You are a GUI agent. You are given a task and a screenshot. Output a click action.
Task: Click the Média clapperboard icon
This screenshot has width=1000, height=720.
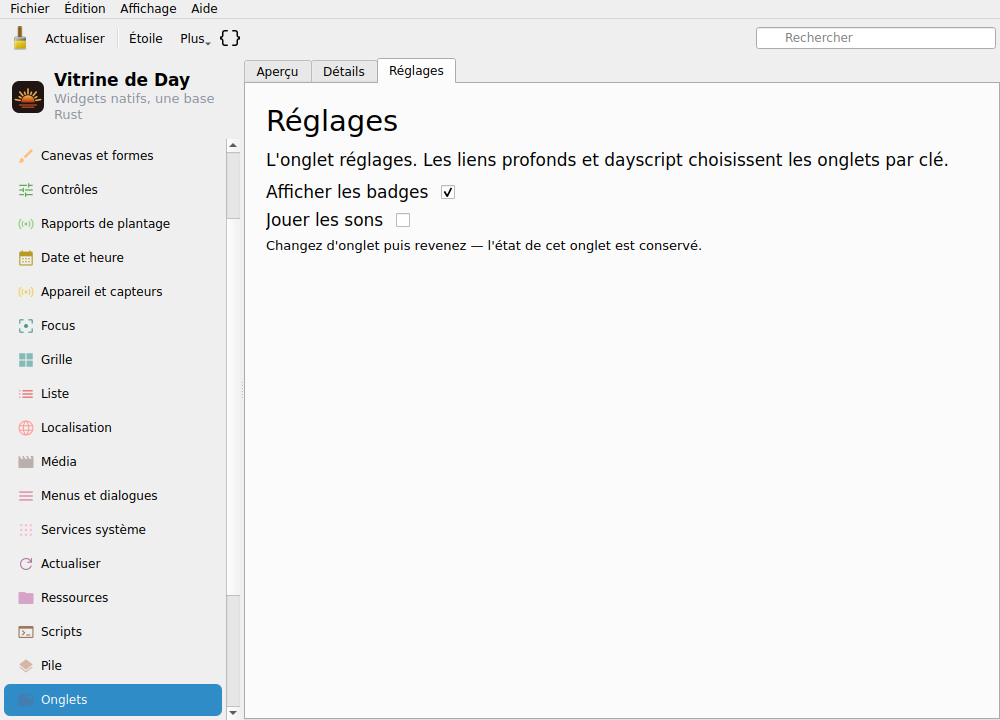tap(26, 462)
